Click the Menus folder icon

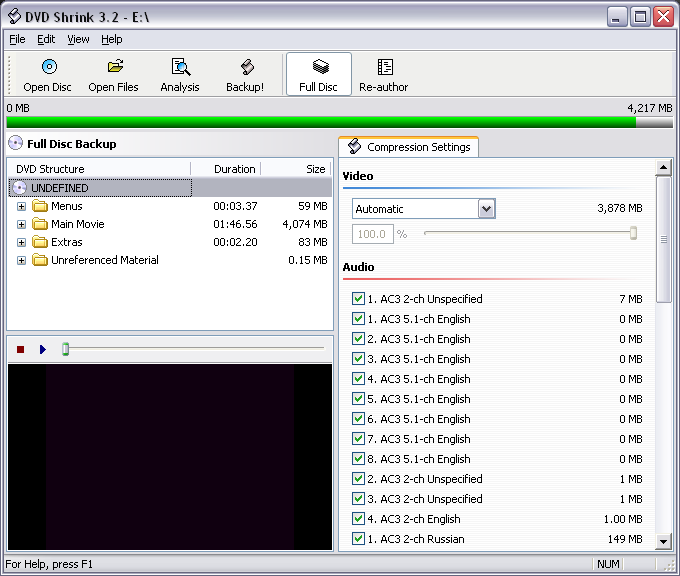pyautogui.click(x=40, y=206)
